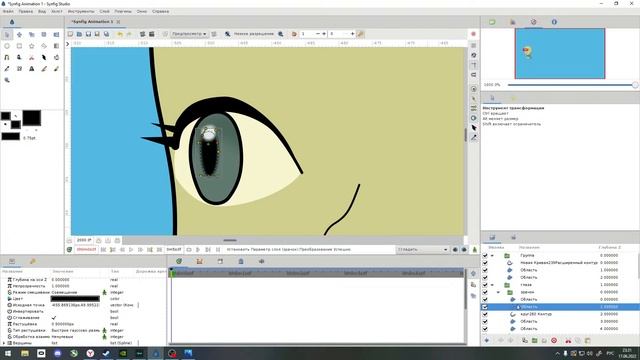Collapse the Группа layer group
This screenshot has height=360, width=640.
click(x=492, y=256)
